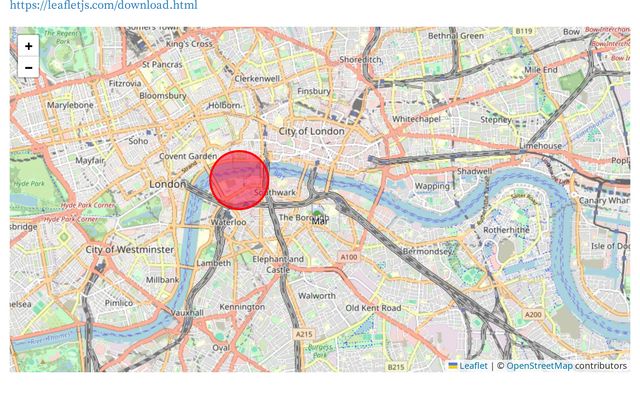
Task: Click the Old Kent Road label
Action: (373, 308)
